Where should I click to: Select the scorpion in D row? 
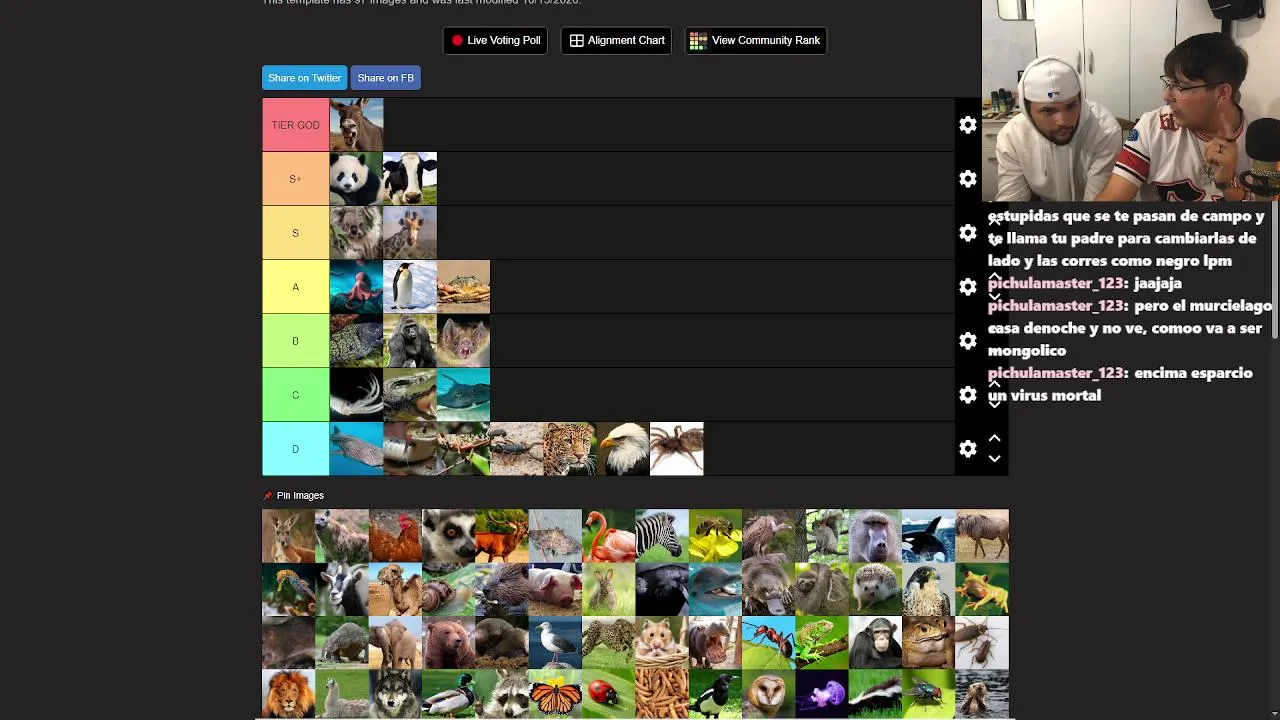[516, 449]
